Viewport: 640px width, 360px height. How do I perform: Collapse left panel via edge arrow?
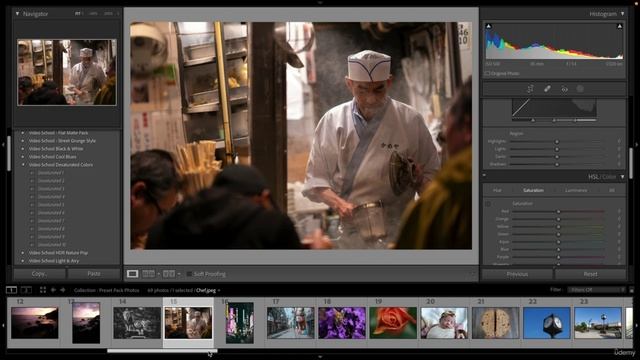[x=3, y=144]
